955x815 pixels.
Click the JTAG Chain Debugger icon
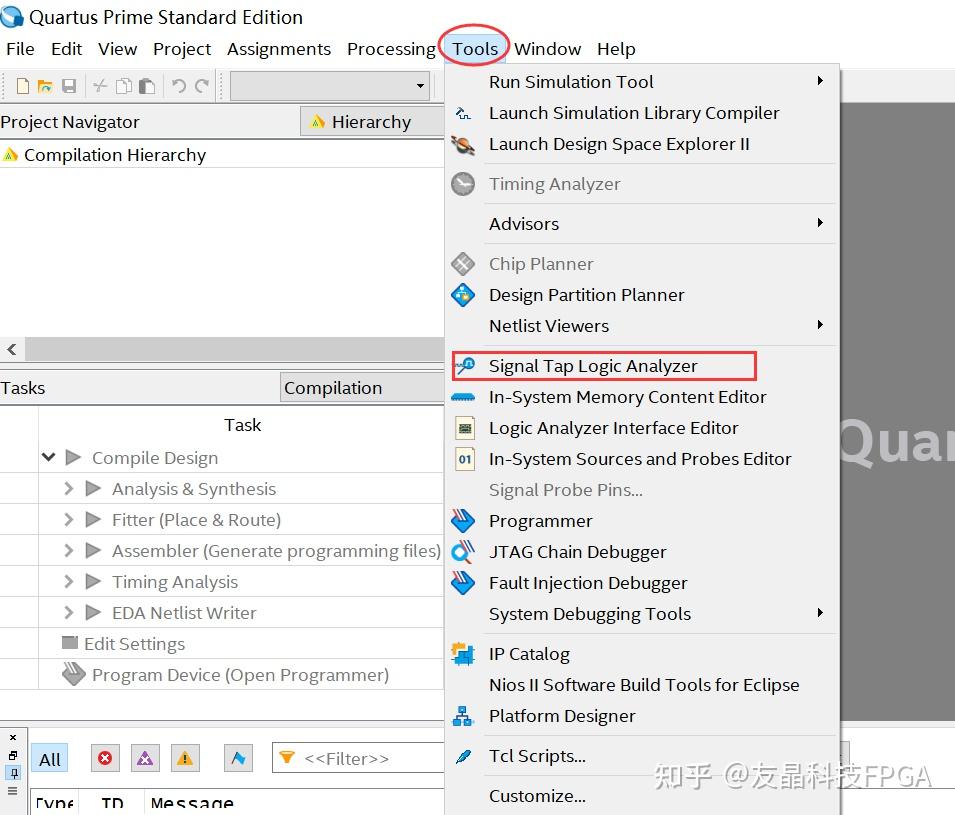463,552
